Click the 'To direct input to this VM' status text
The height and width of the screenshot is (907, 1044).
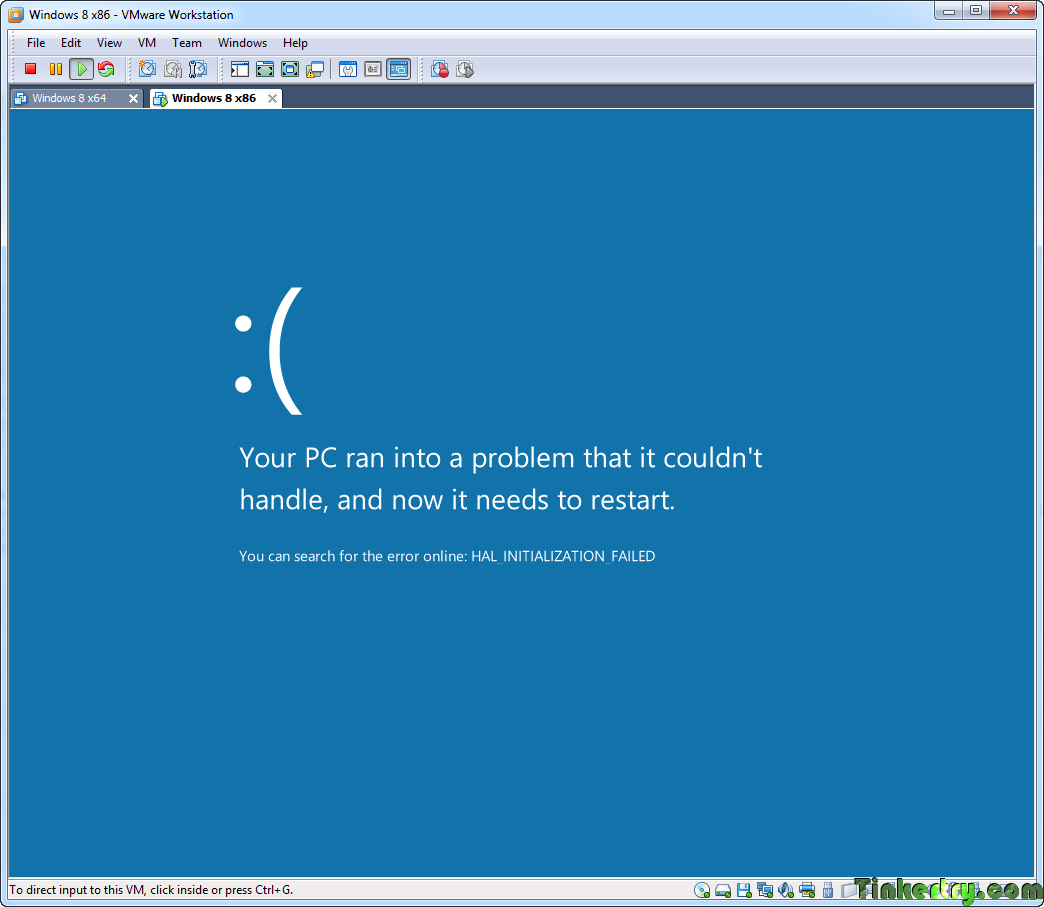(151, 890)
